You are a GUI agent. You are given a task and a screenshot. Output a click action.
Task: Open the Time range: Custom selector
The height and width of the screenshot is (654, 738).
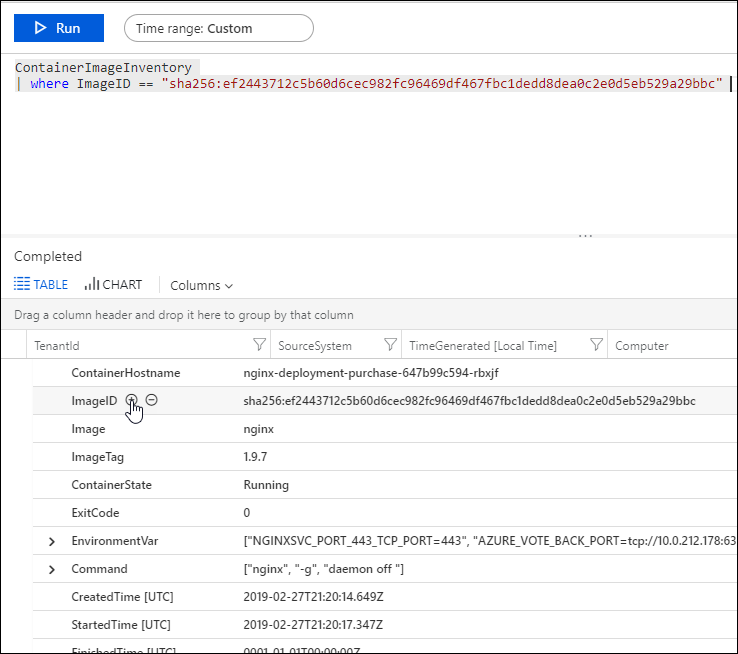coord(219,28)
